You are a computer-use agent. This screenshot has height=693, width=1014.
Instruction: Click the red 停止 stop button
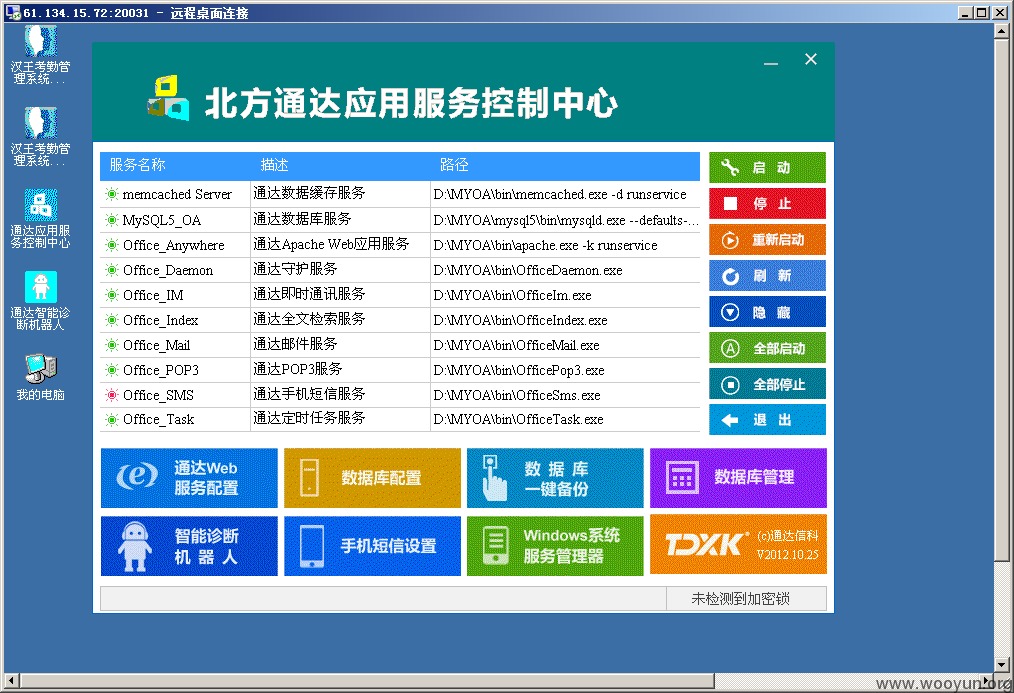pos(767,204)
